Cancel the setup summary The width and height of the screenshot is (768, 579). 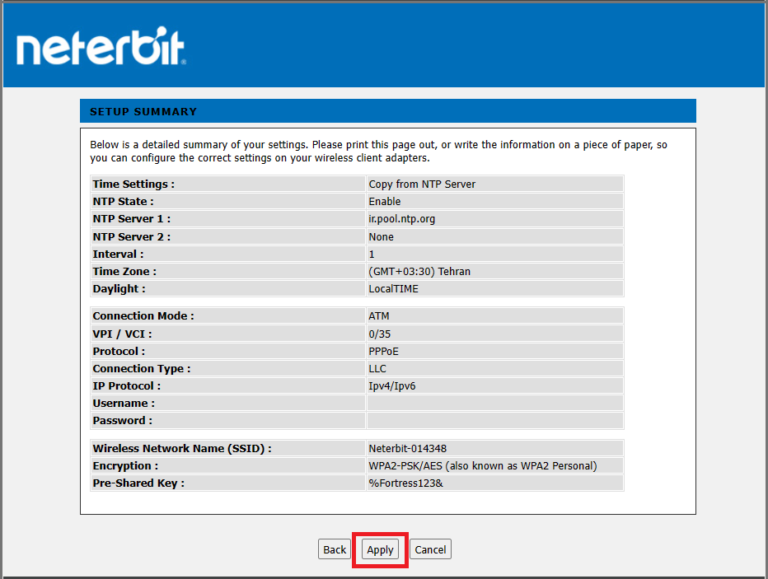(430, 549)
